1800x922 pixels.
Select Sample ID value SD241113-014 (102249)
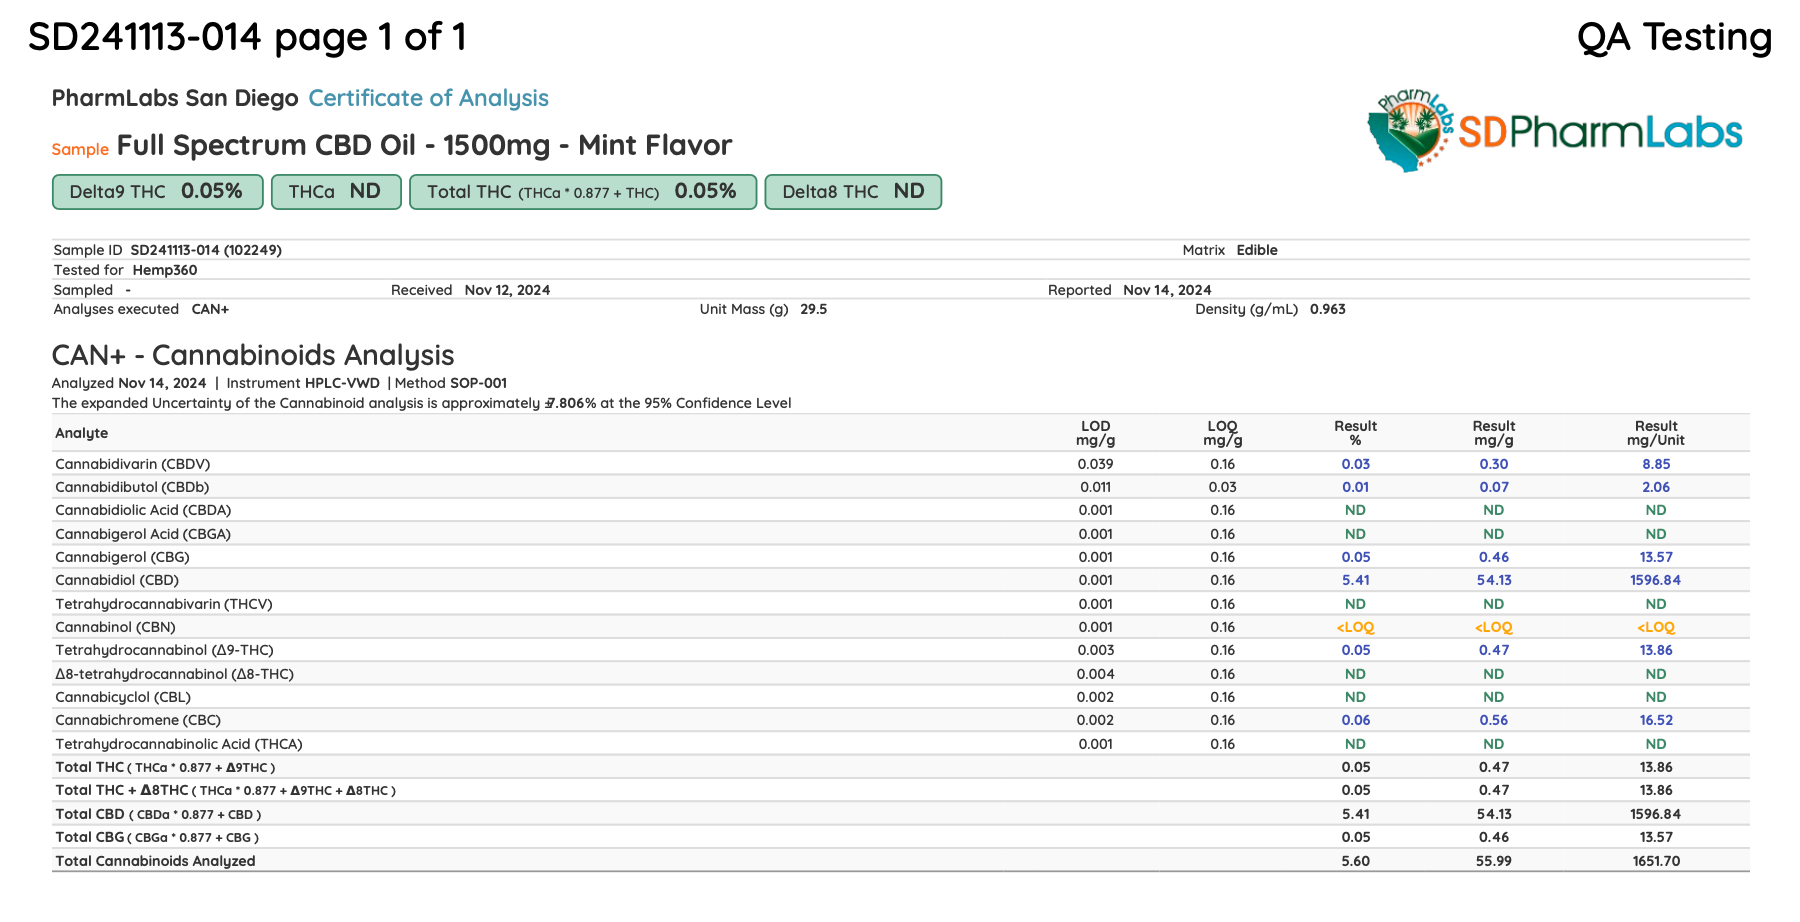(206, 250)
